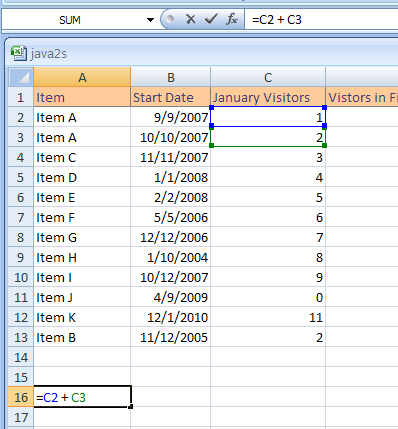Click the 'Item I' cell
This screenshot has height=429, width=398.
coord(82,277)
